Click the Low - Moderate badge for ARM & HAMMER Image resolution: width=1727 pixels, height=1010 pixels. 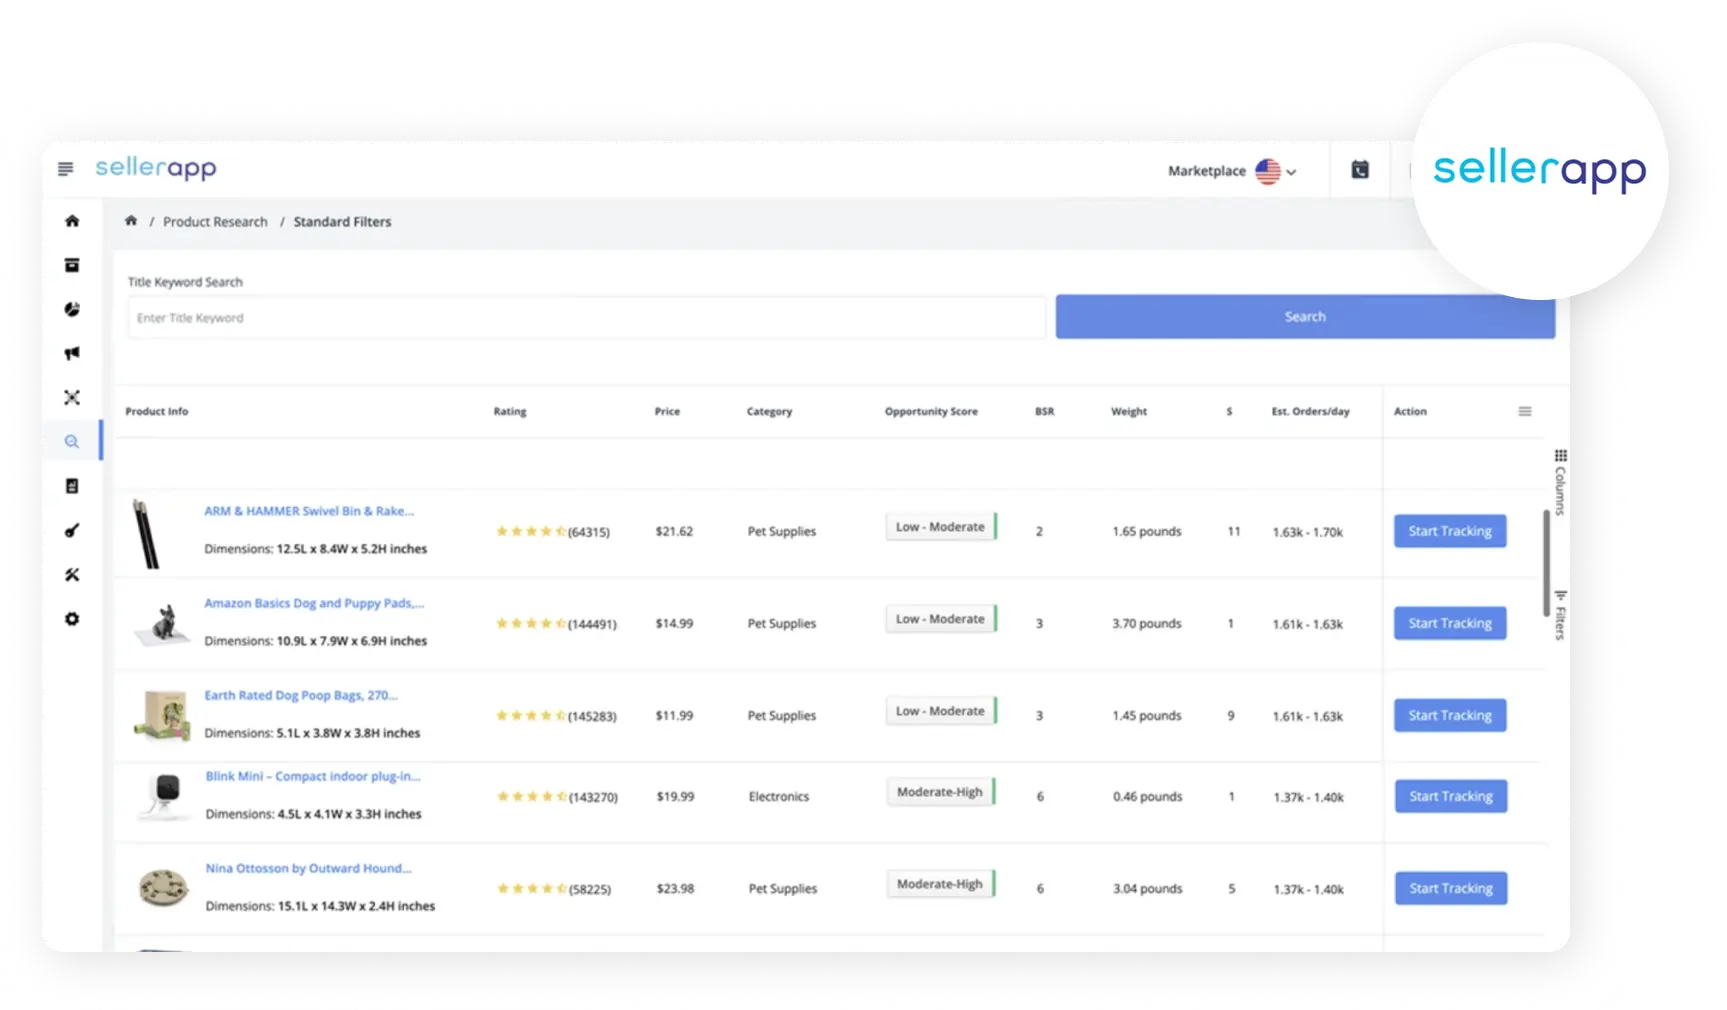pos(941,527)
